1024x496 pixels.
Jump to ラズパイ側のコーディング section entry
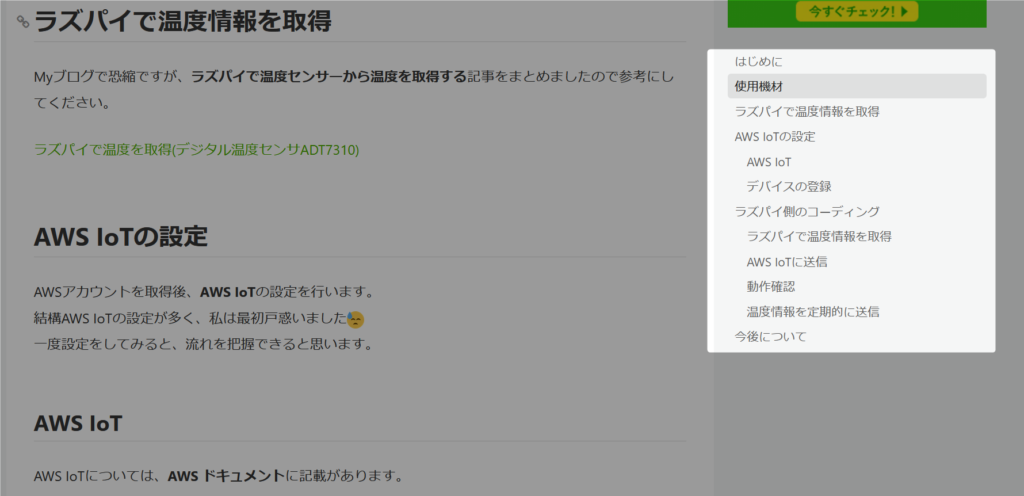coord(807,211)
